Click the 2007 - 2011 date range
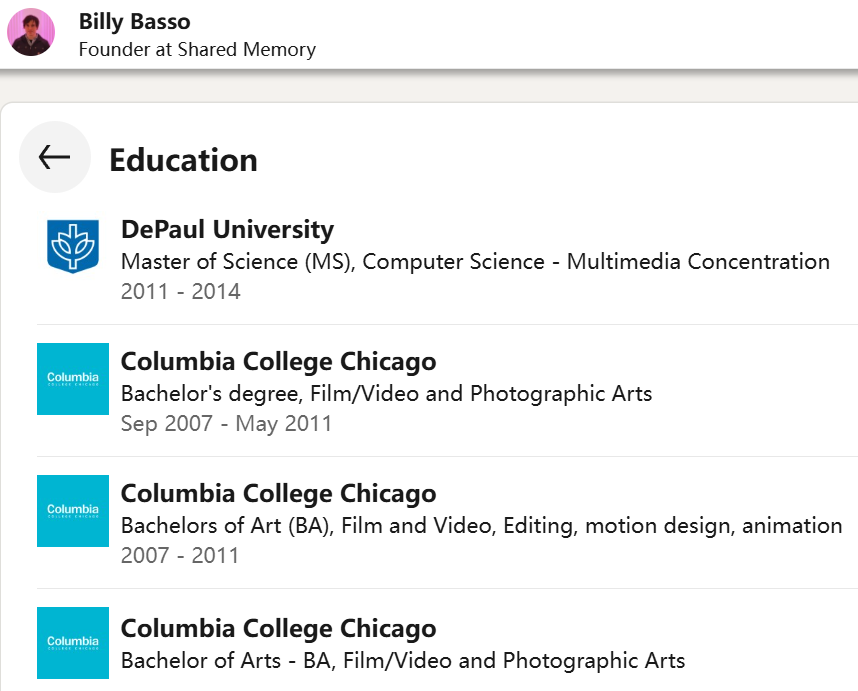This screenshot has width=858, height=691. (180, 555)
